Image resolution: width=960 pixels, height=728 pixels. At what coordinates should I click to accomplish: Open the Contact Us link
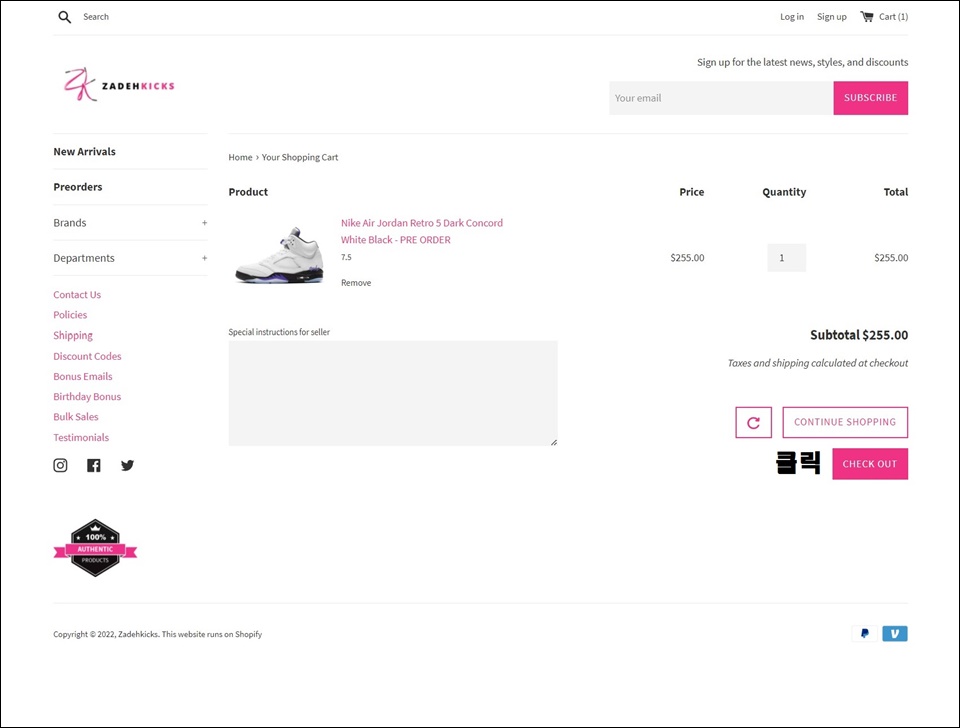[x=77, y=295]
